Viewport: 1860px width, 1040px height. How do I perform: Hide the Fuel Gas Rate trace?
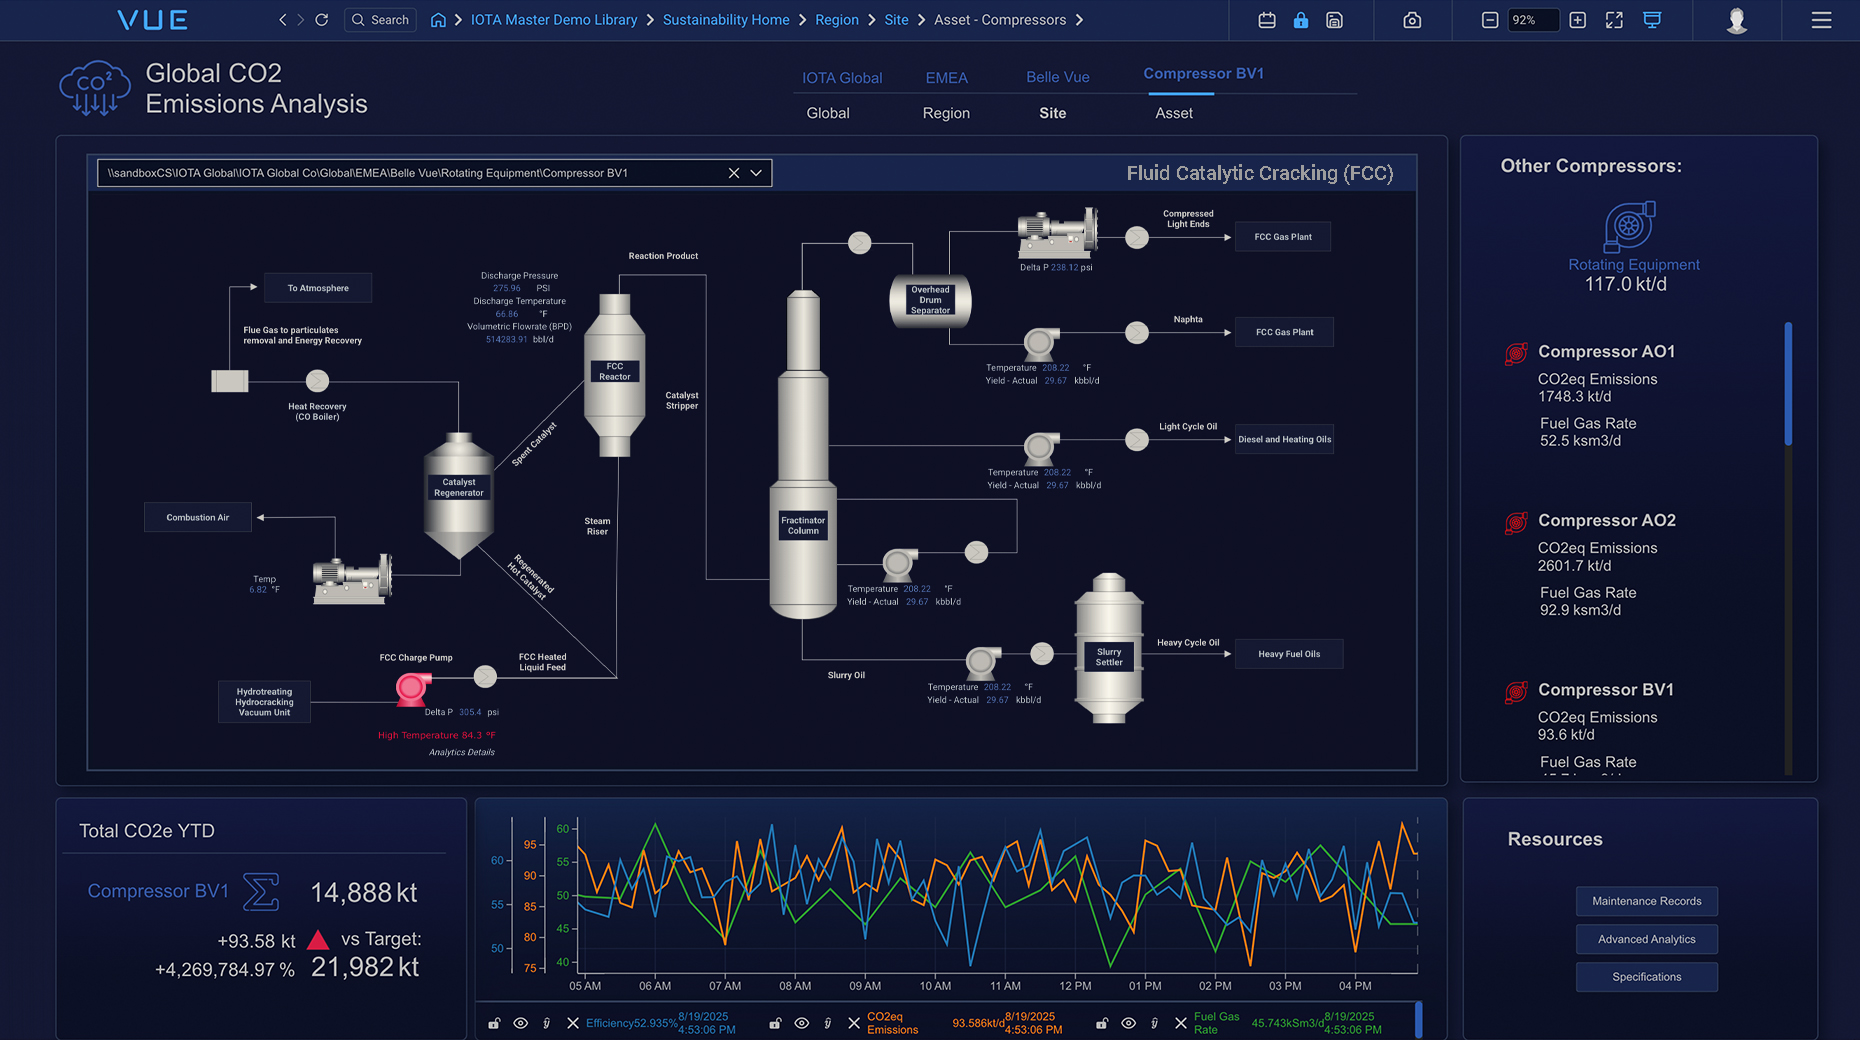(1129, 1023)
